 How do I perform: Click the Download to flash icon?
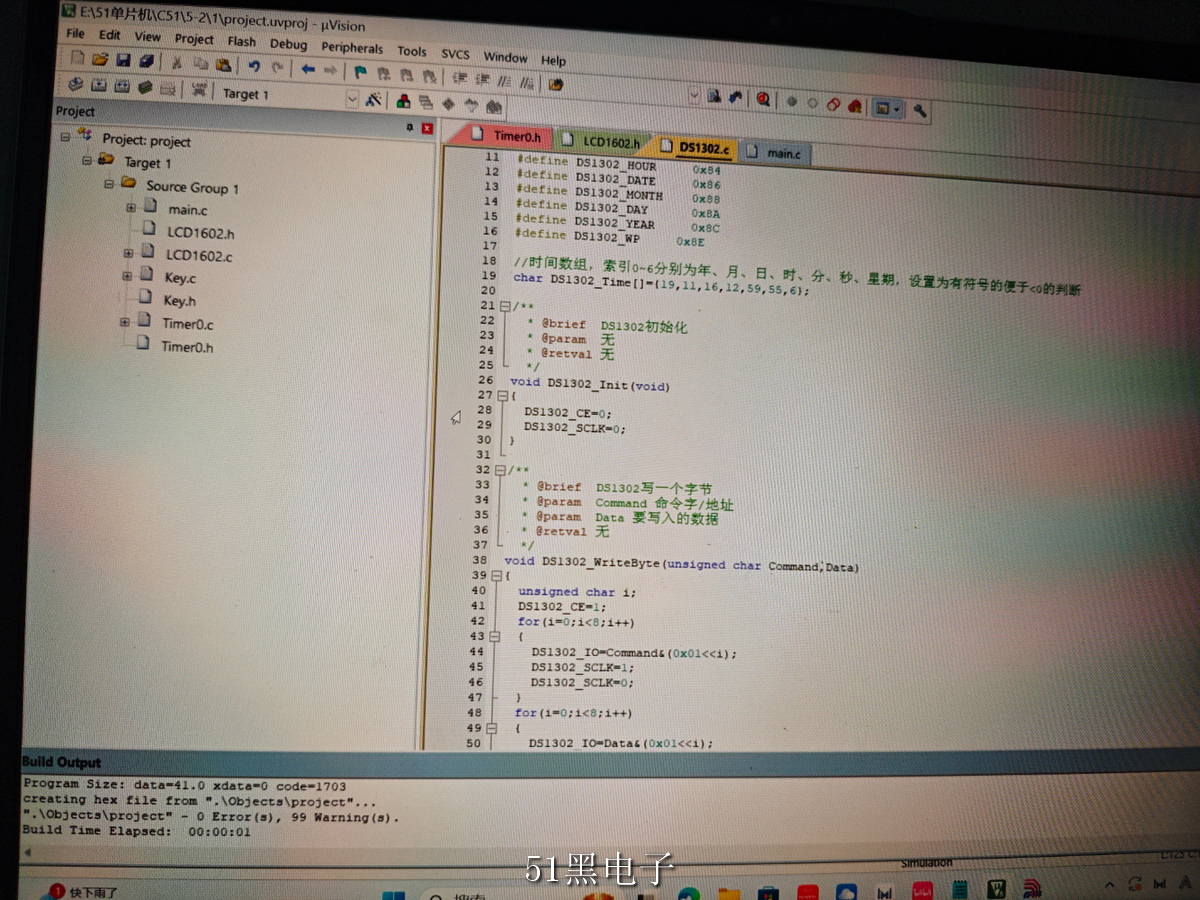[199, 91]
